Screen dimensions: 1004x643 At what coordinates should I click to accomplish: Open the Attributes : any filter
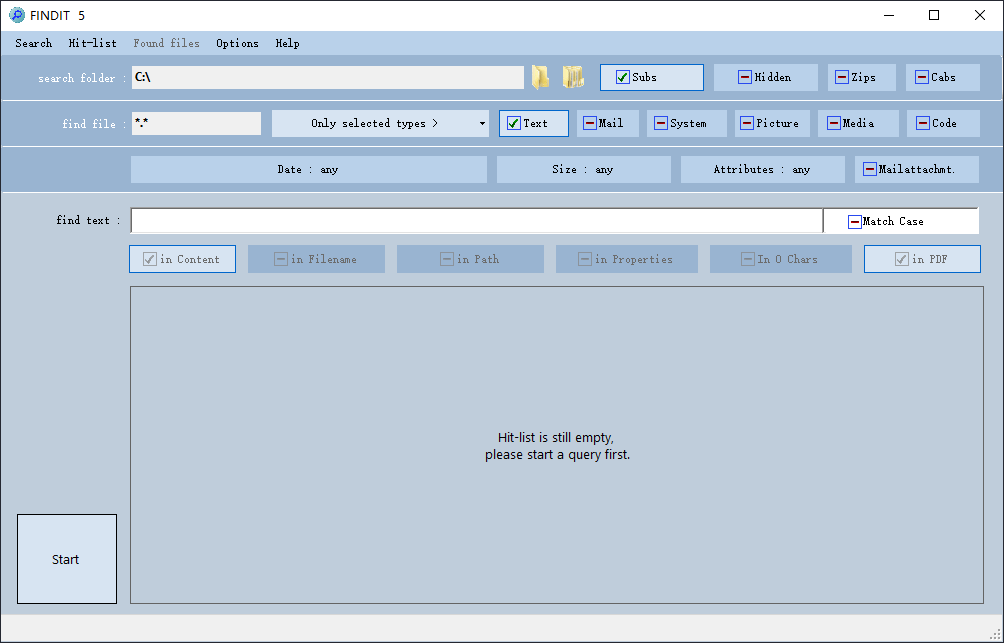point(763,170)
